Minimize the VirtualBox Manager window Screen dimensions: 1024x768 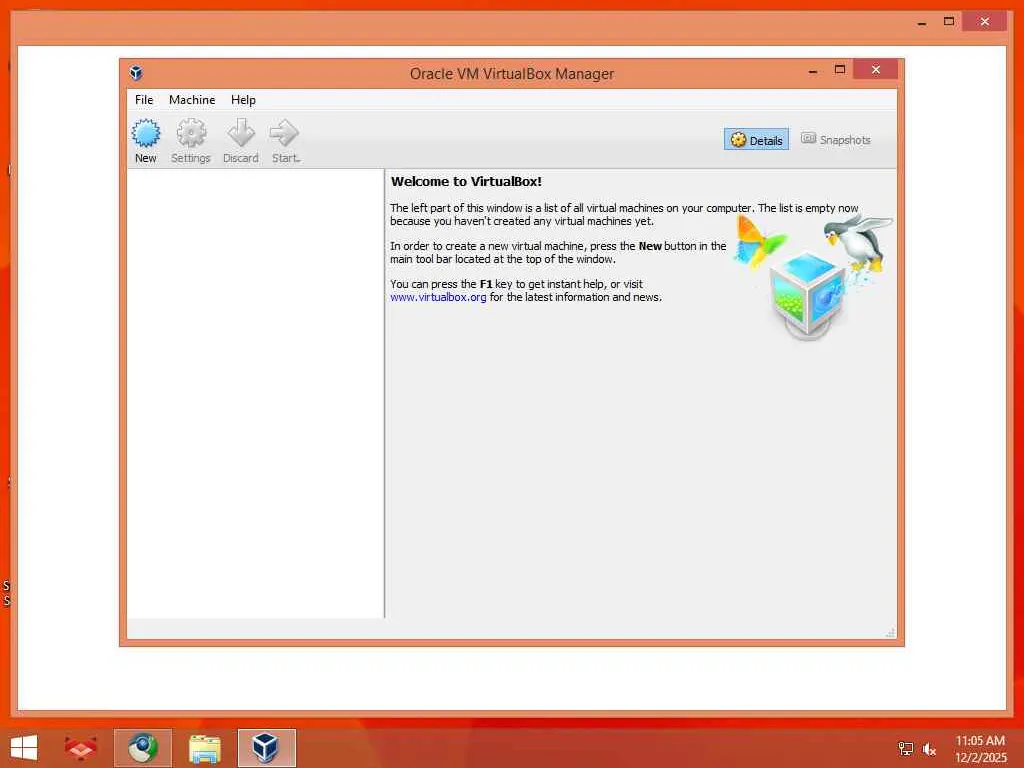813,71
